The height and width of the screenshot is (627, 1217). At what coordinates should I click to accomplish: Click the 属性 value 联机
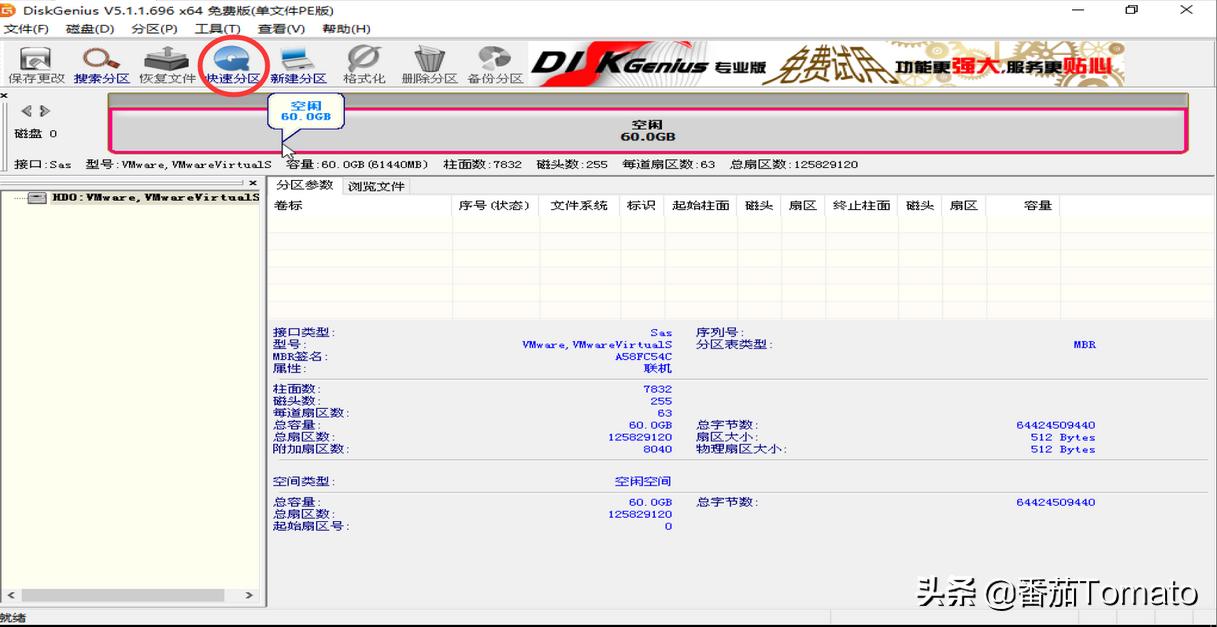pyautogui.click(x=659, y=368)
